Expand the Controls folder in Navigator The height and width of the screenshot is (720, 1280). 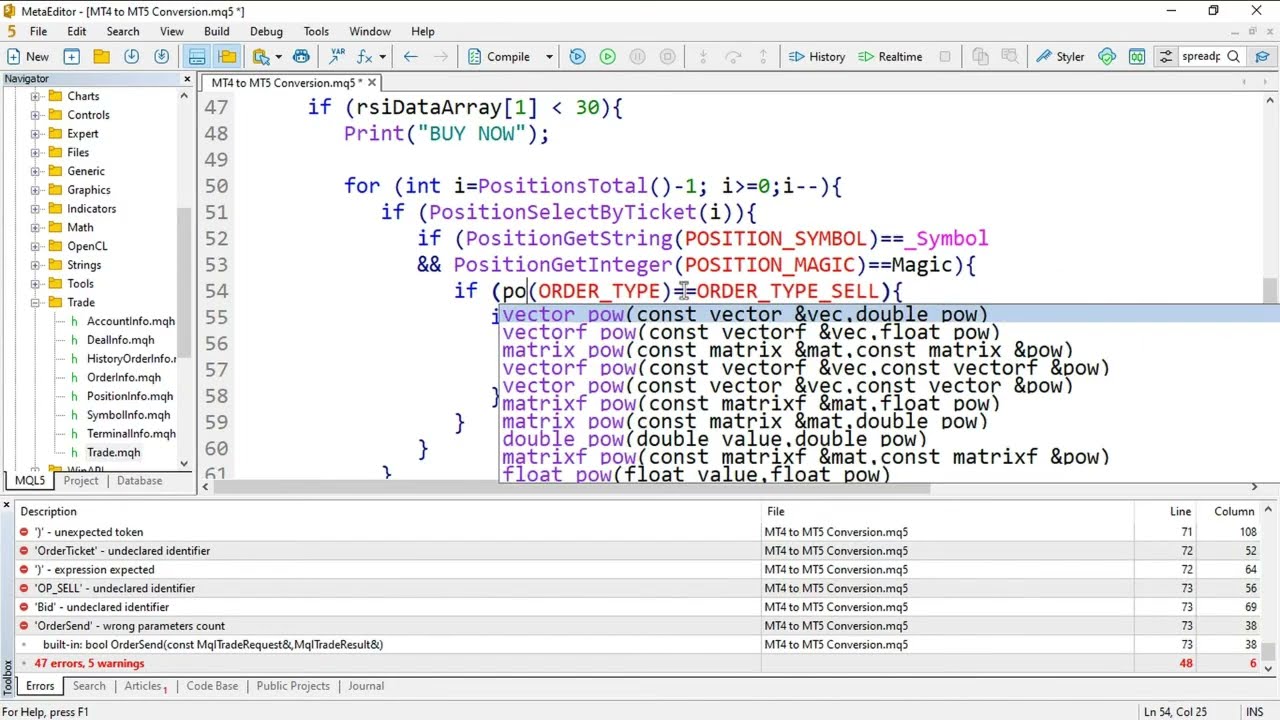35,115
